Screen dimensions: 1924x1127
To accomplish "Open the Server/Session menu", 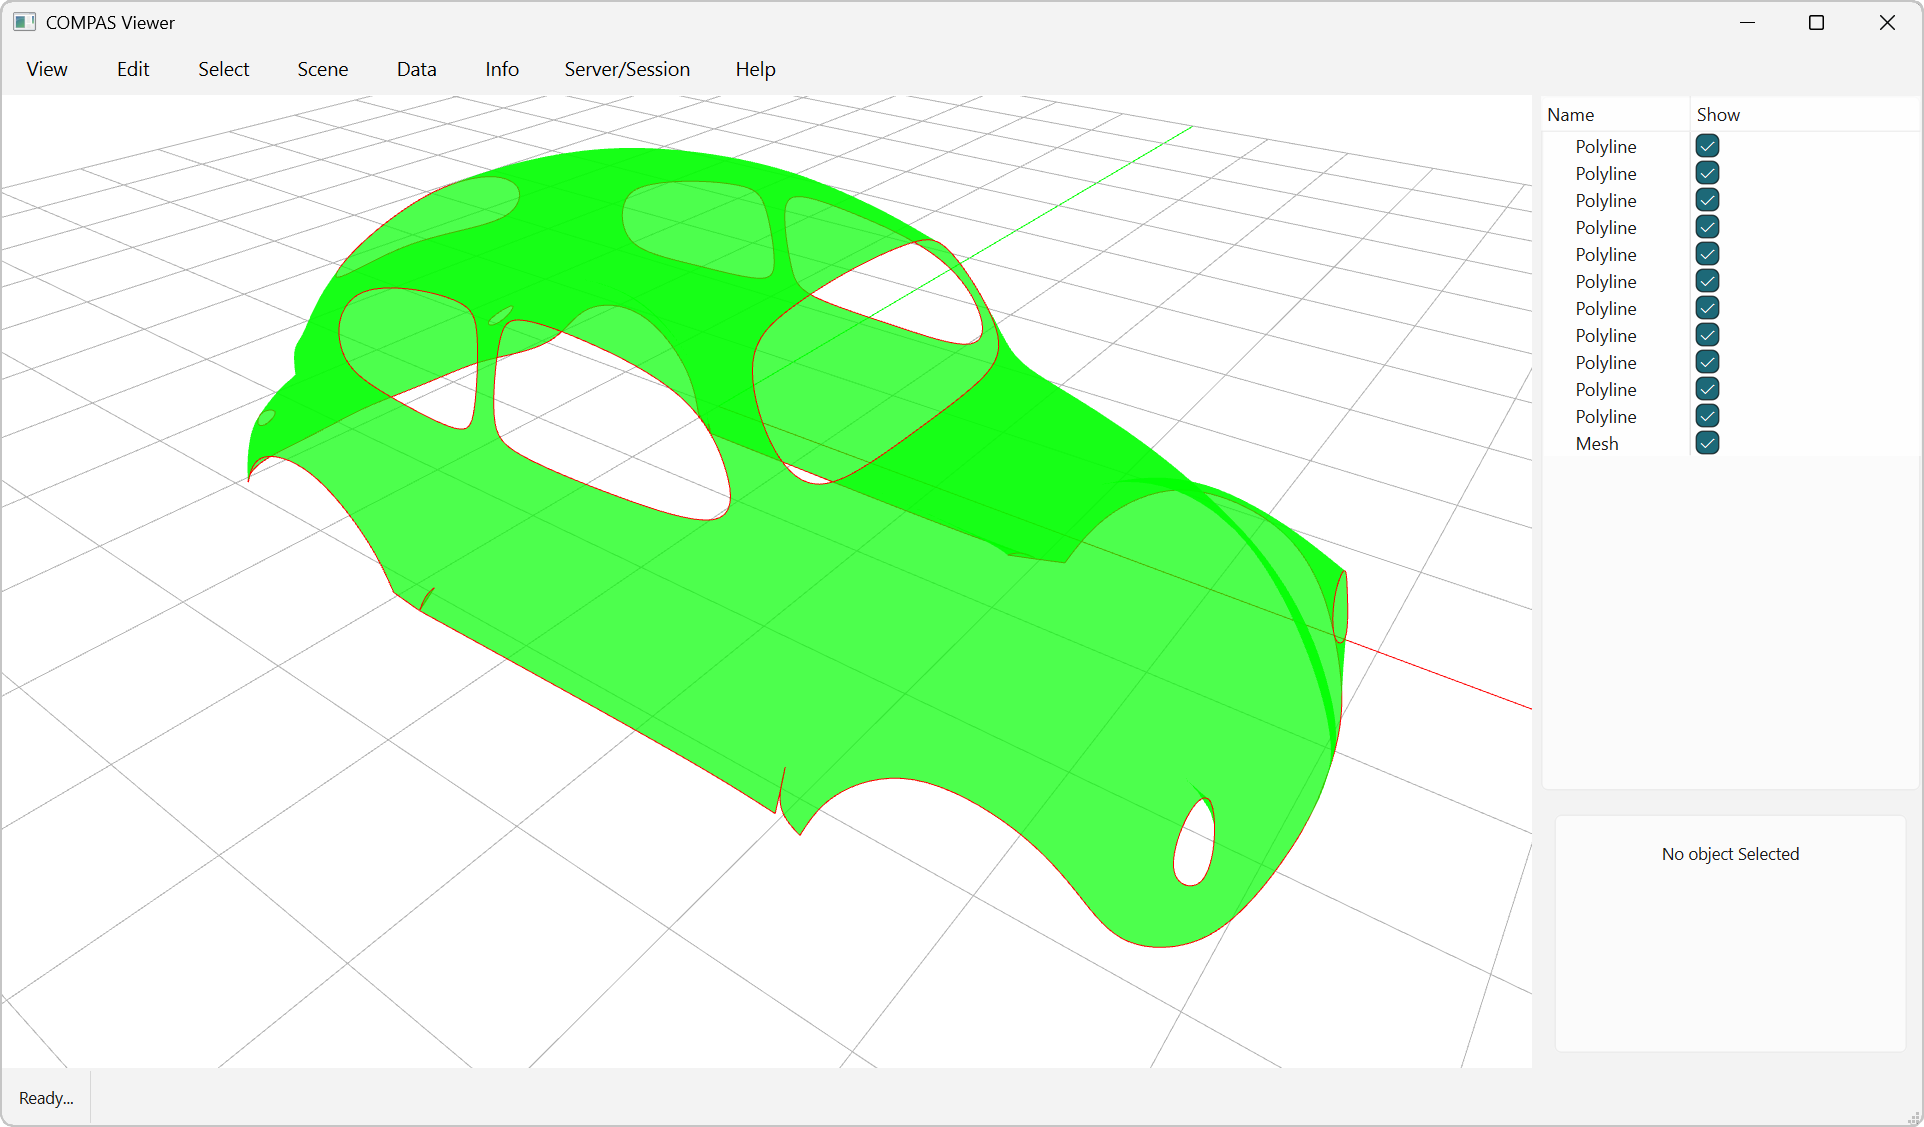I will click(627, 69).
